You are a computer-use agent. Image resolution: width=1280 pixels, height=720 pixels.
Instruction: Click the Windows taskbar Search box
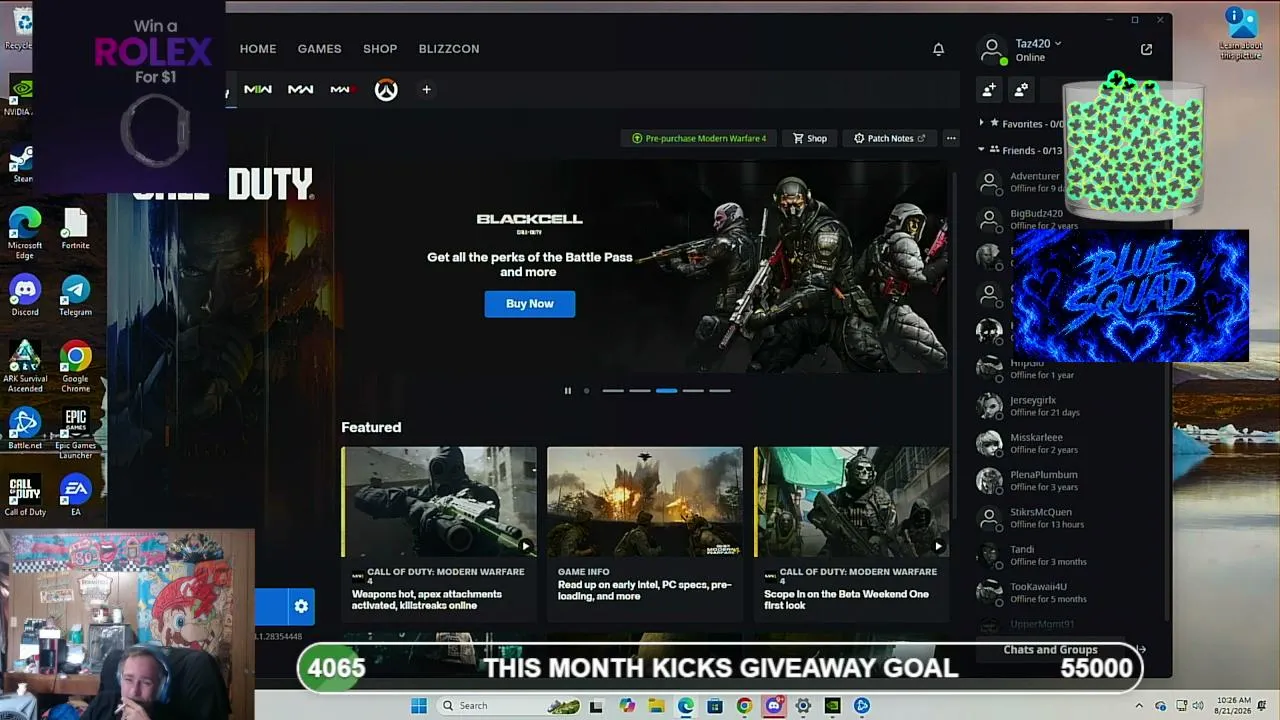coord(510,706)
